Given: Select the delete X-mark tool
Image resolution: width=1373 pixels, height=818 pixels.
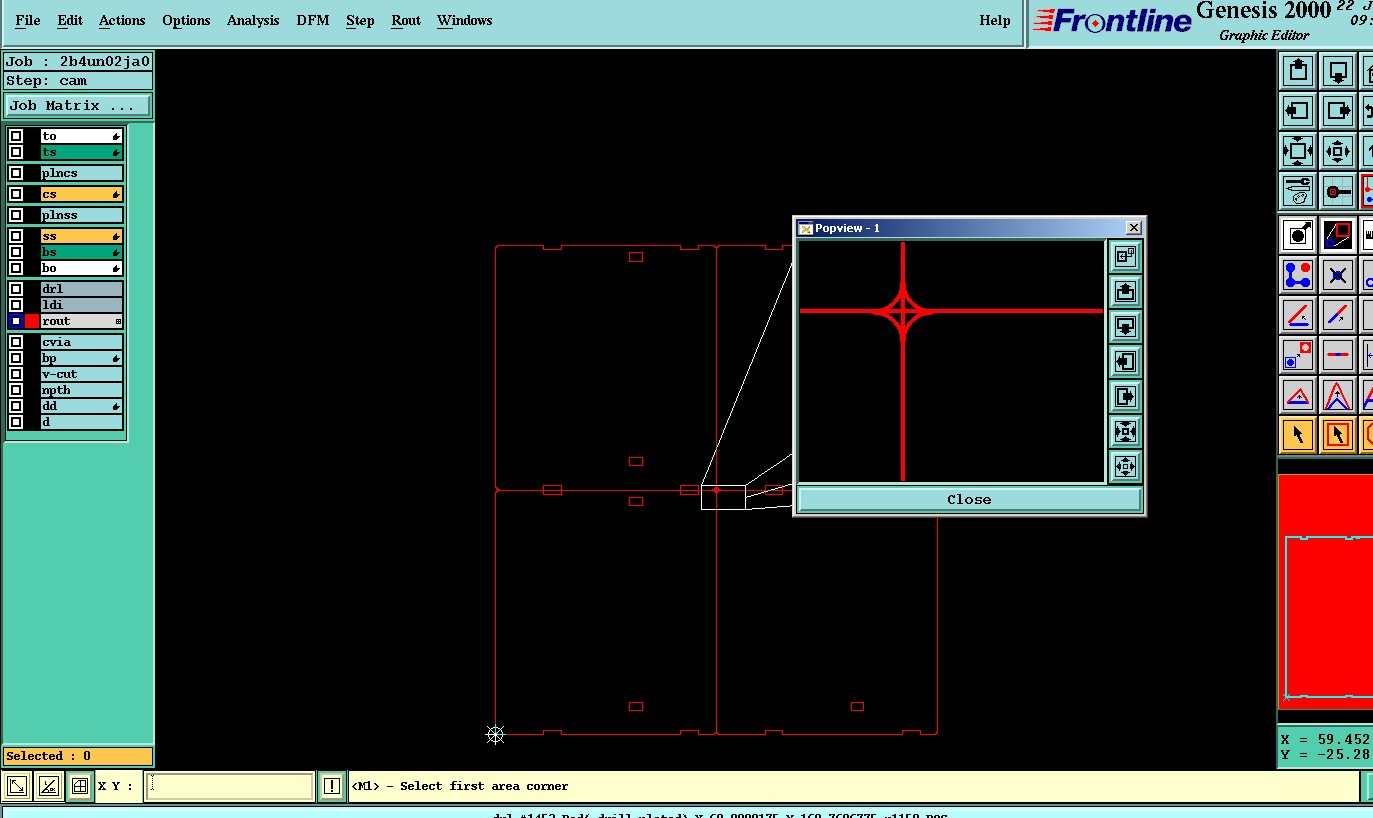Looking at the screenshot, I should (1338, 275).
